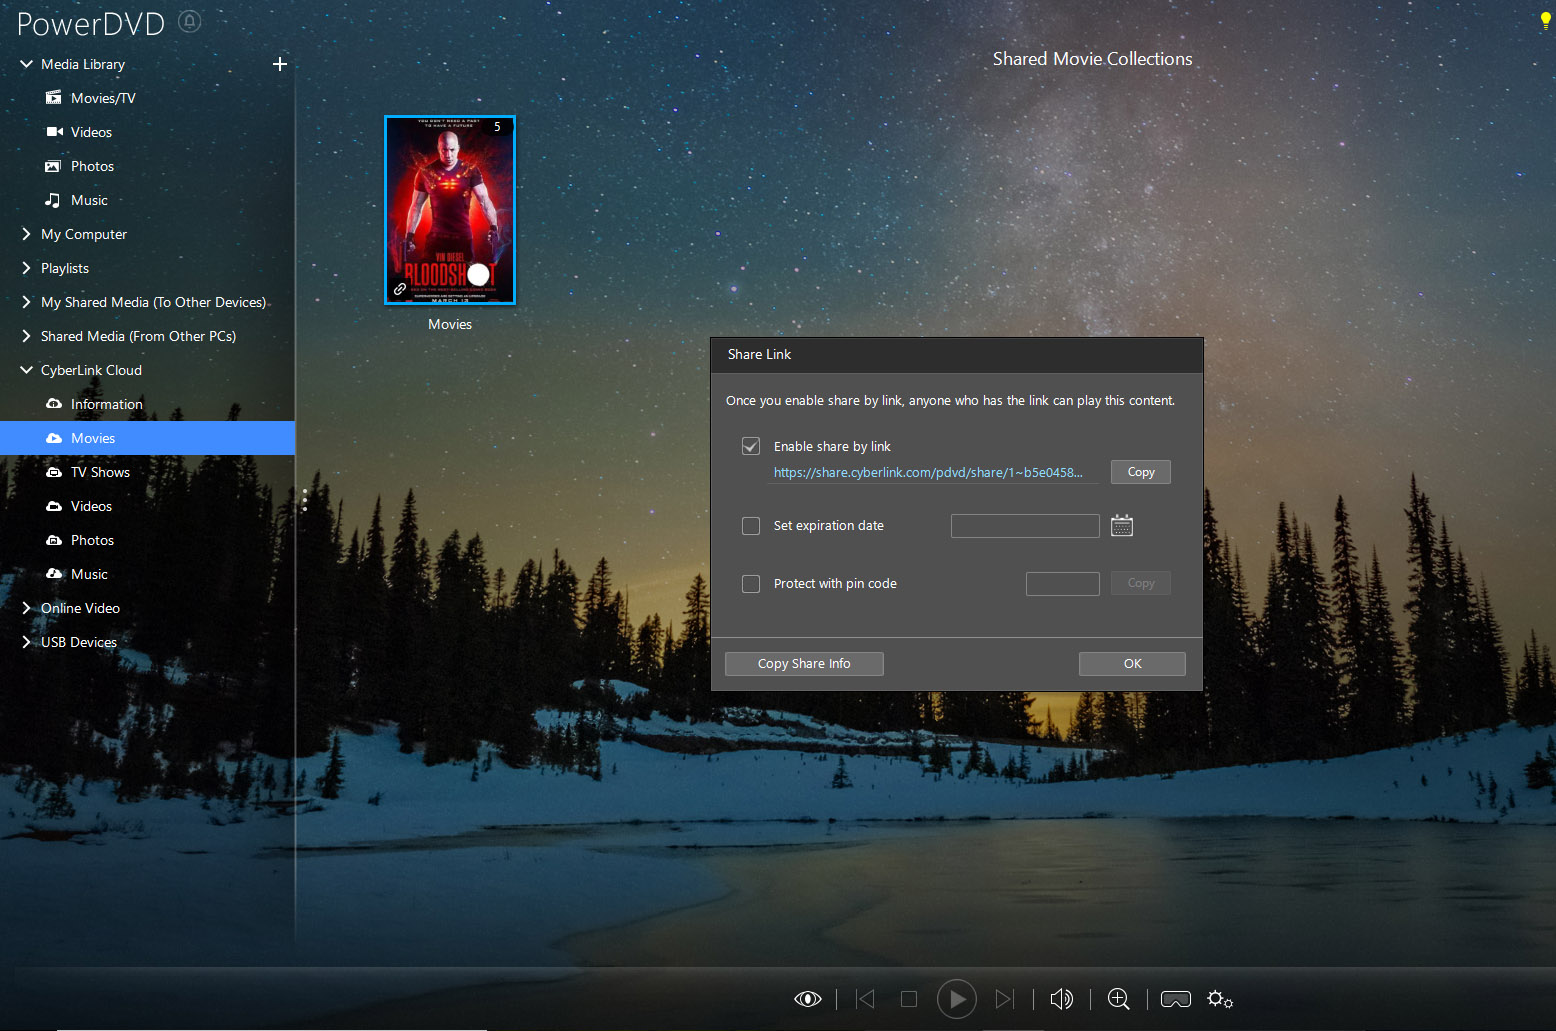Screen dimensions: 1556x1031
Task: Click the Play button
Action: (x=957, y=999)
